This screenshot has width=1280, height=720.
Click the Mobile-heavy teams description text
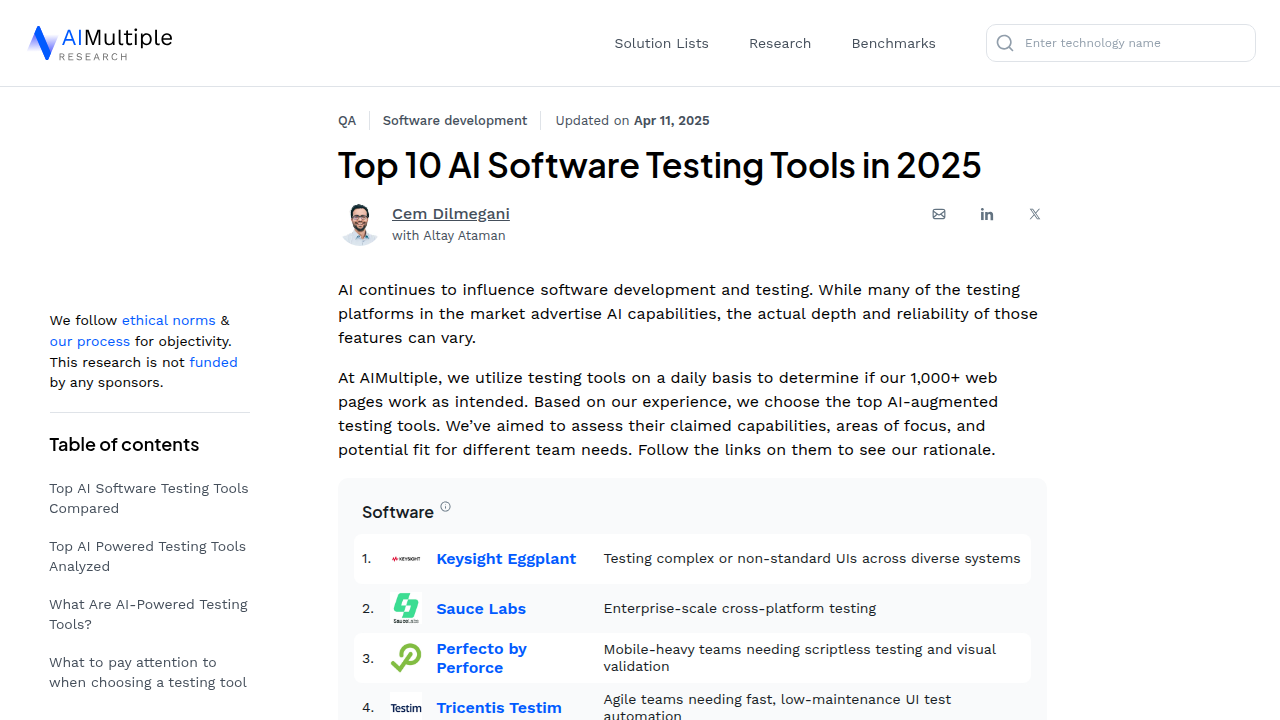tap(800, 658)
